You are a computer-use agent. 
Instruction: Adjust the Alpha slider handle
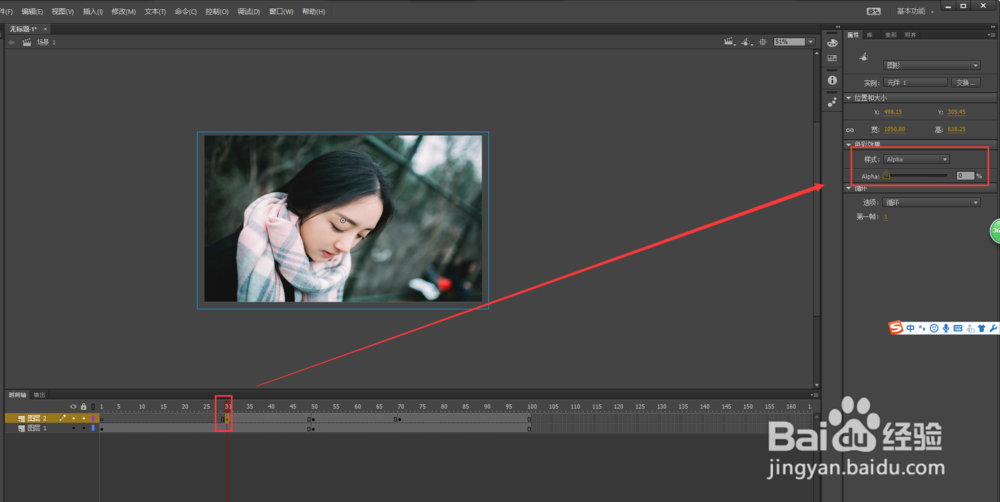click(x=886, y=175)
